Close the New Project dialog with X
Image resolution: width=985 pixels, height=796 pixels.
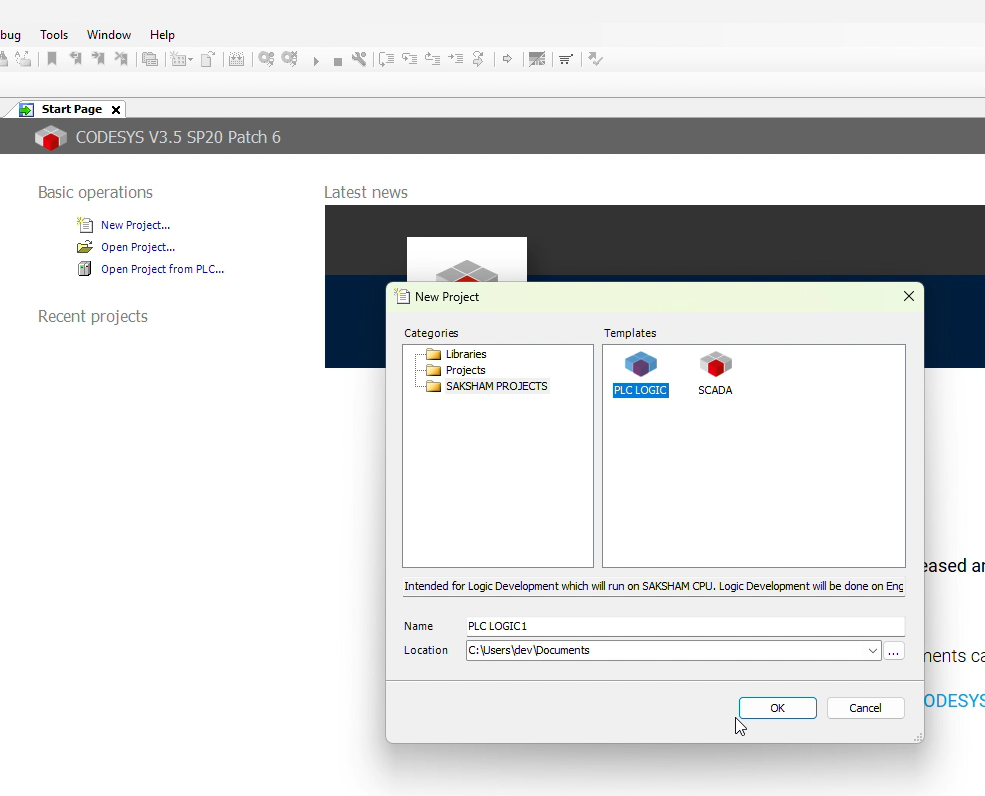pos(908,297)
